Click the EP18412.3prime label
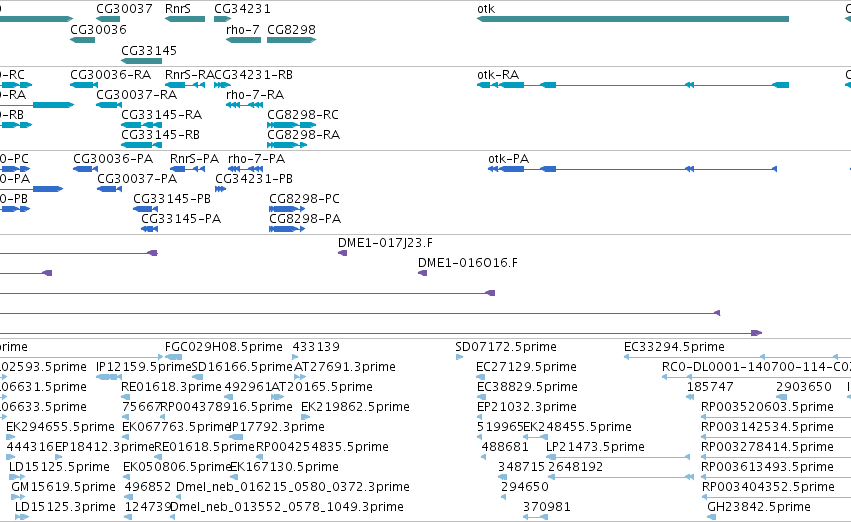The image size is (851, 522). 105,447
